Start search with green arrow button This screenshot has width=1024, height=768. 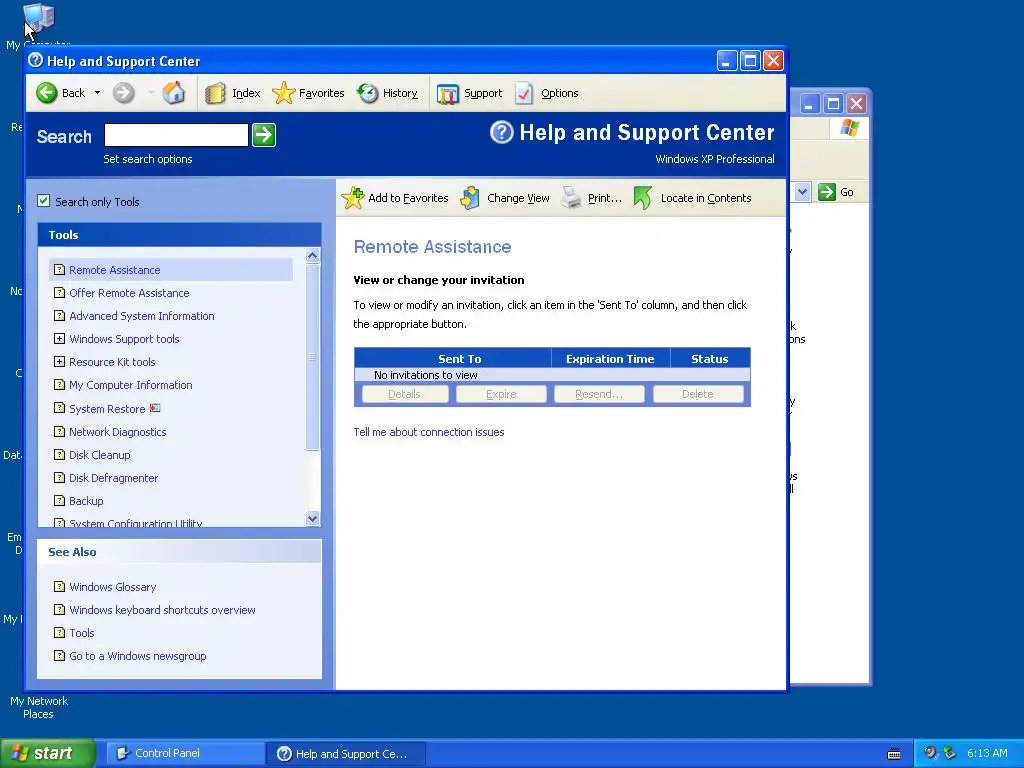264,135
